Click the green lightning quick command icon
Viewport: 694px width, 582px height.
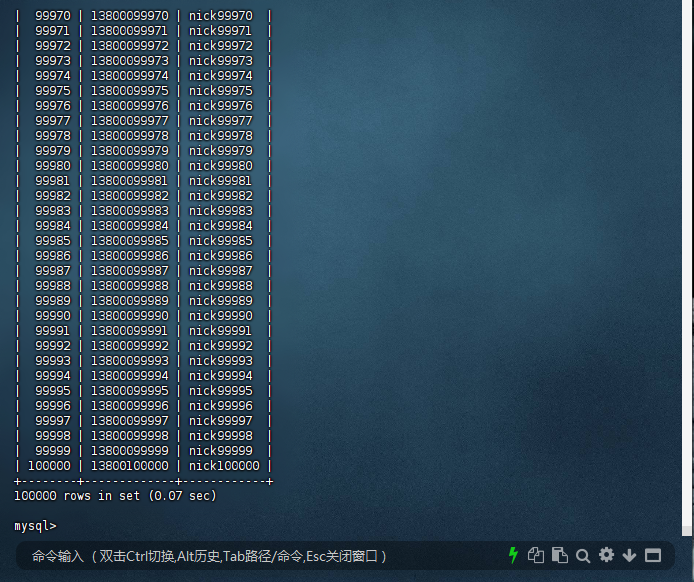coord(513,555)
